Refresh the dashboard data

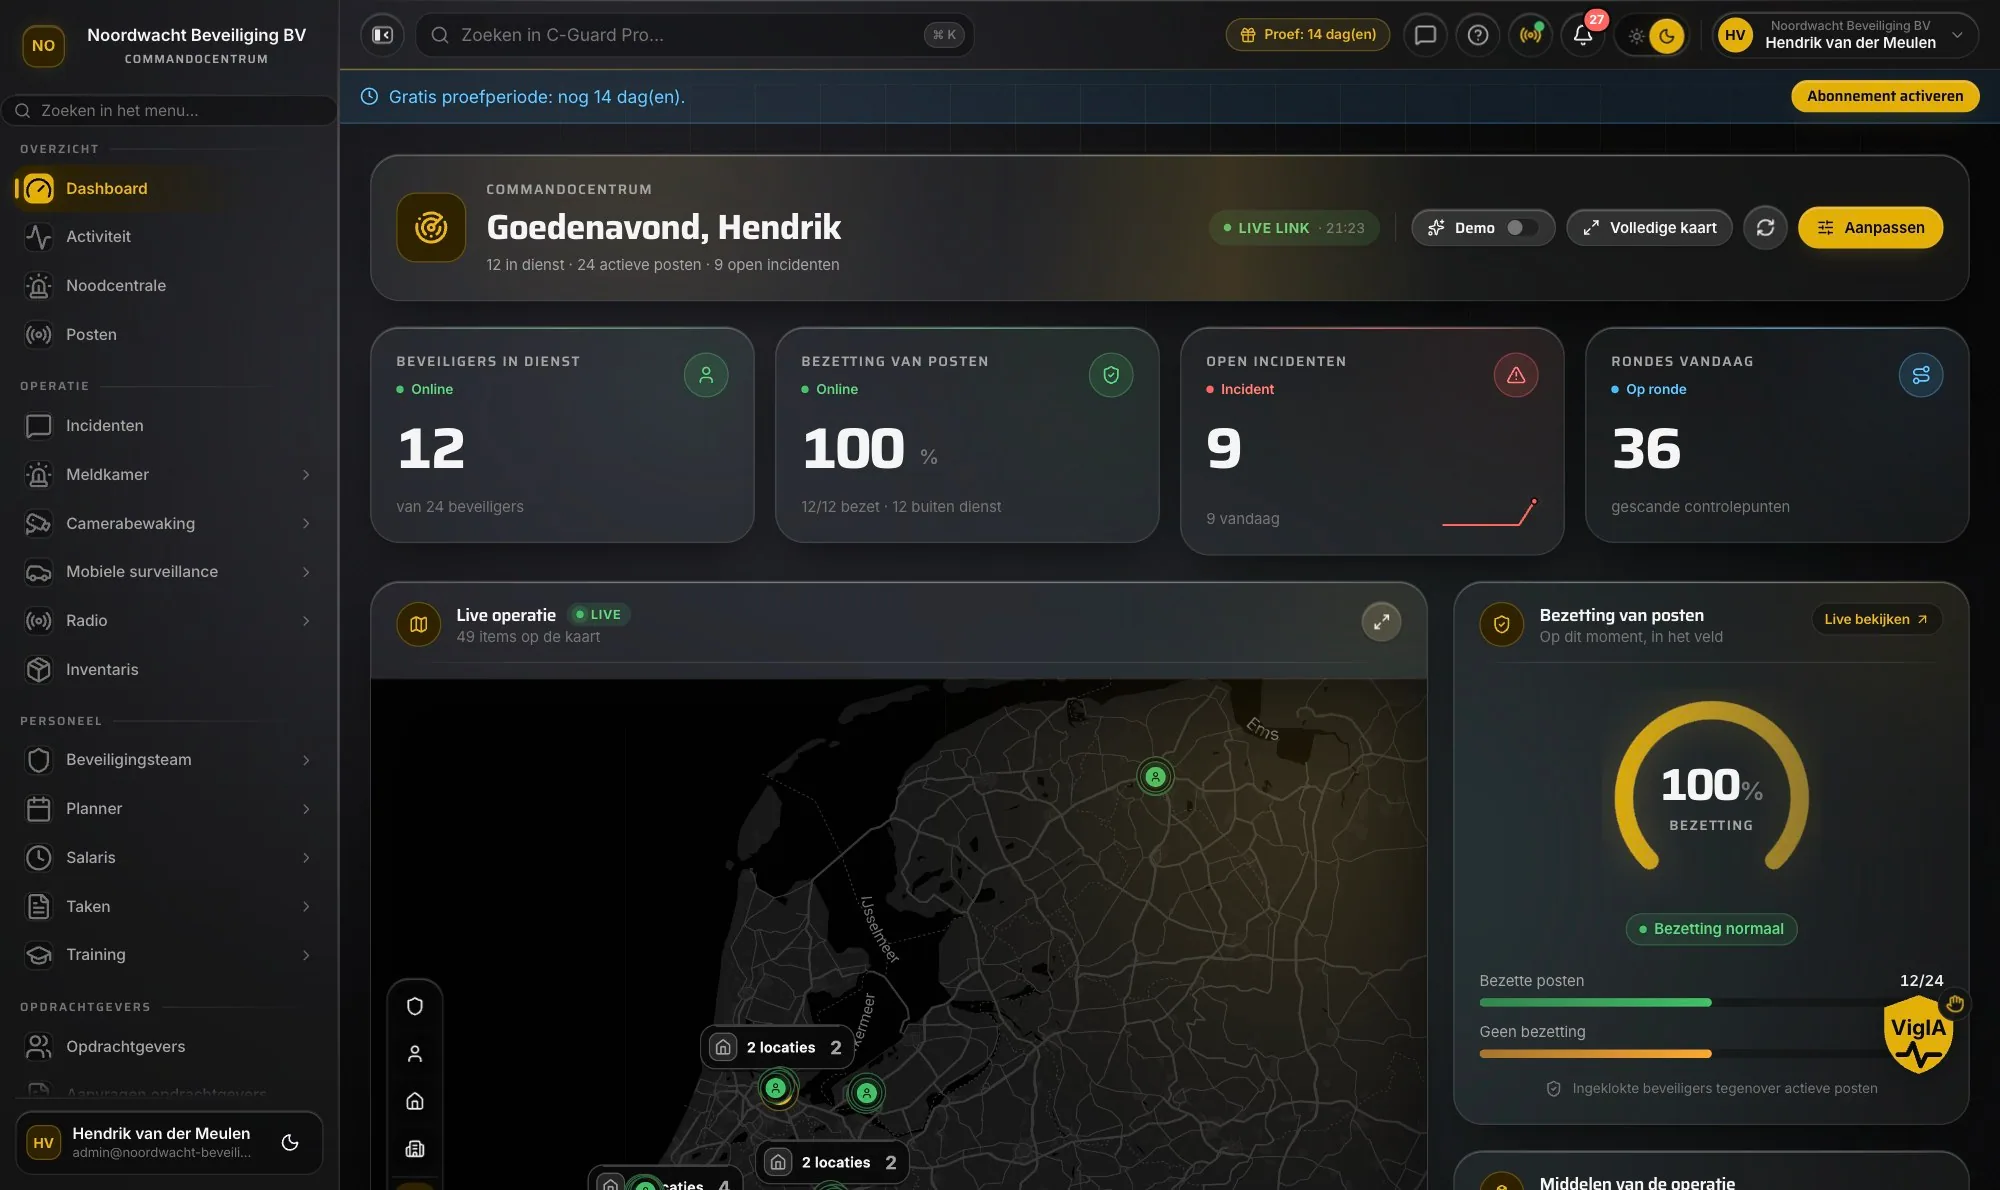[x=1765, y=228]
